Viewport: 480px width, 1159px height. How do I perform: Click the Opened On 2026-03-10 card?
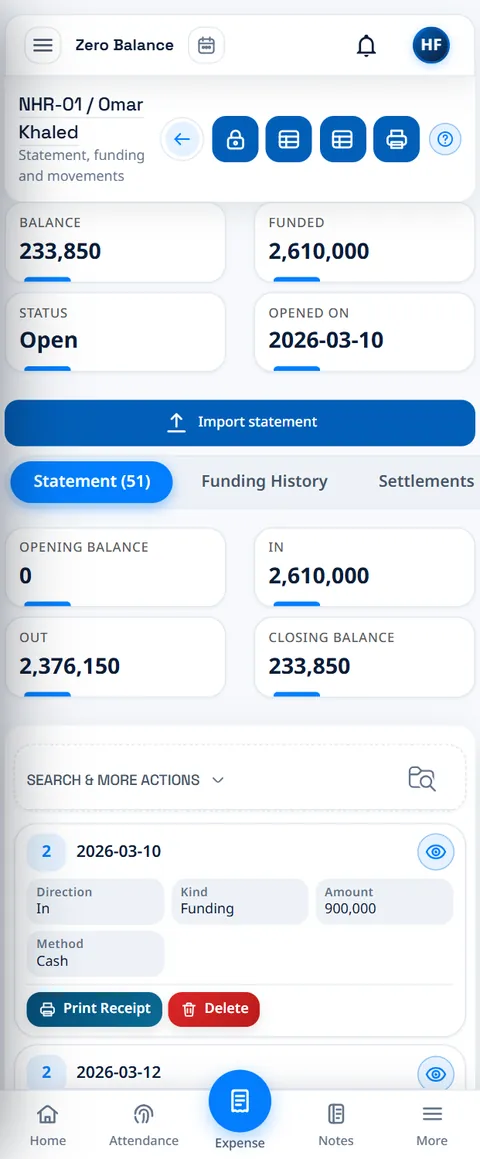[x=365, y=332]
